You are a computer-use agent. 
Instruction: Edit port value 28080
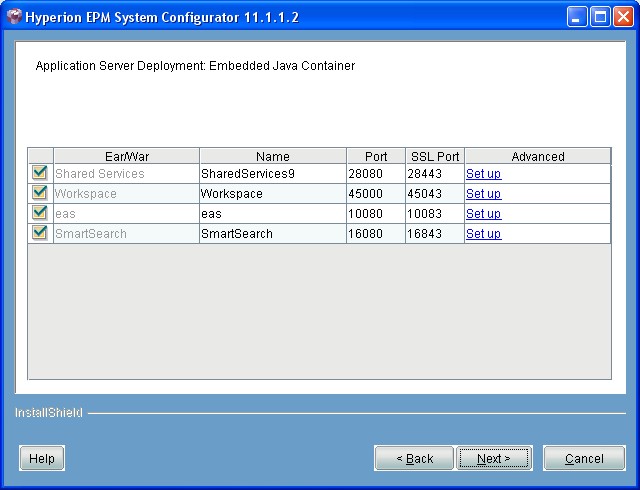point(376,174)
